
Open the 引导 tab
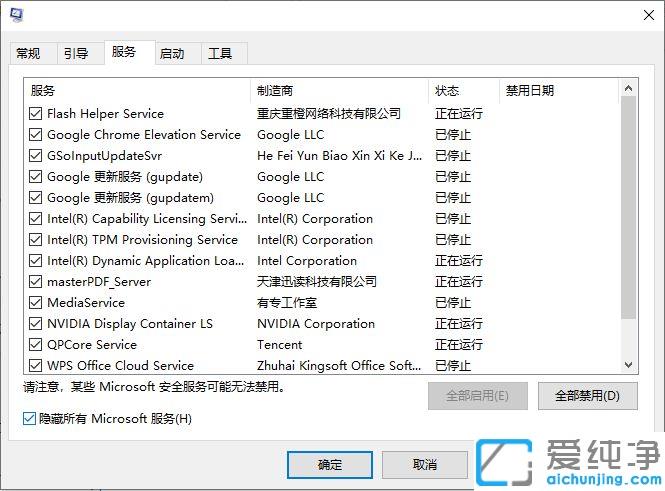pos(76,54)
